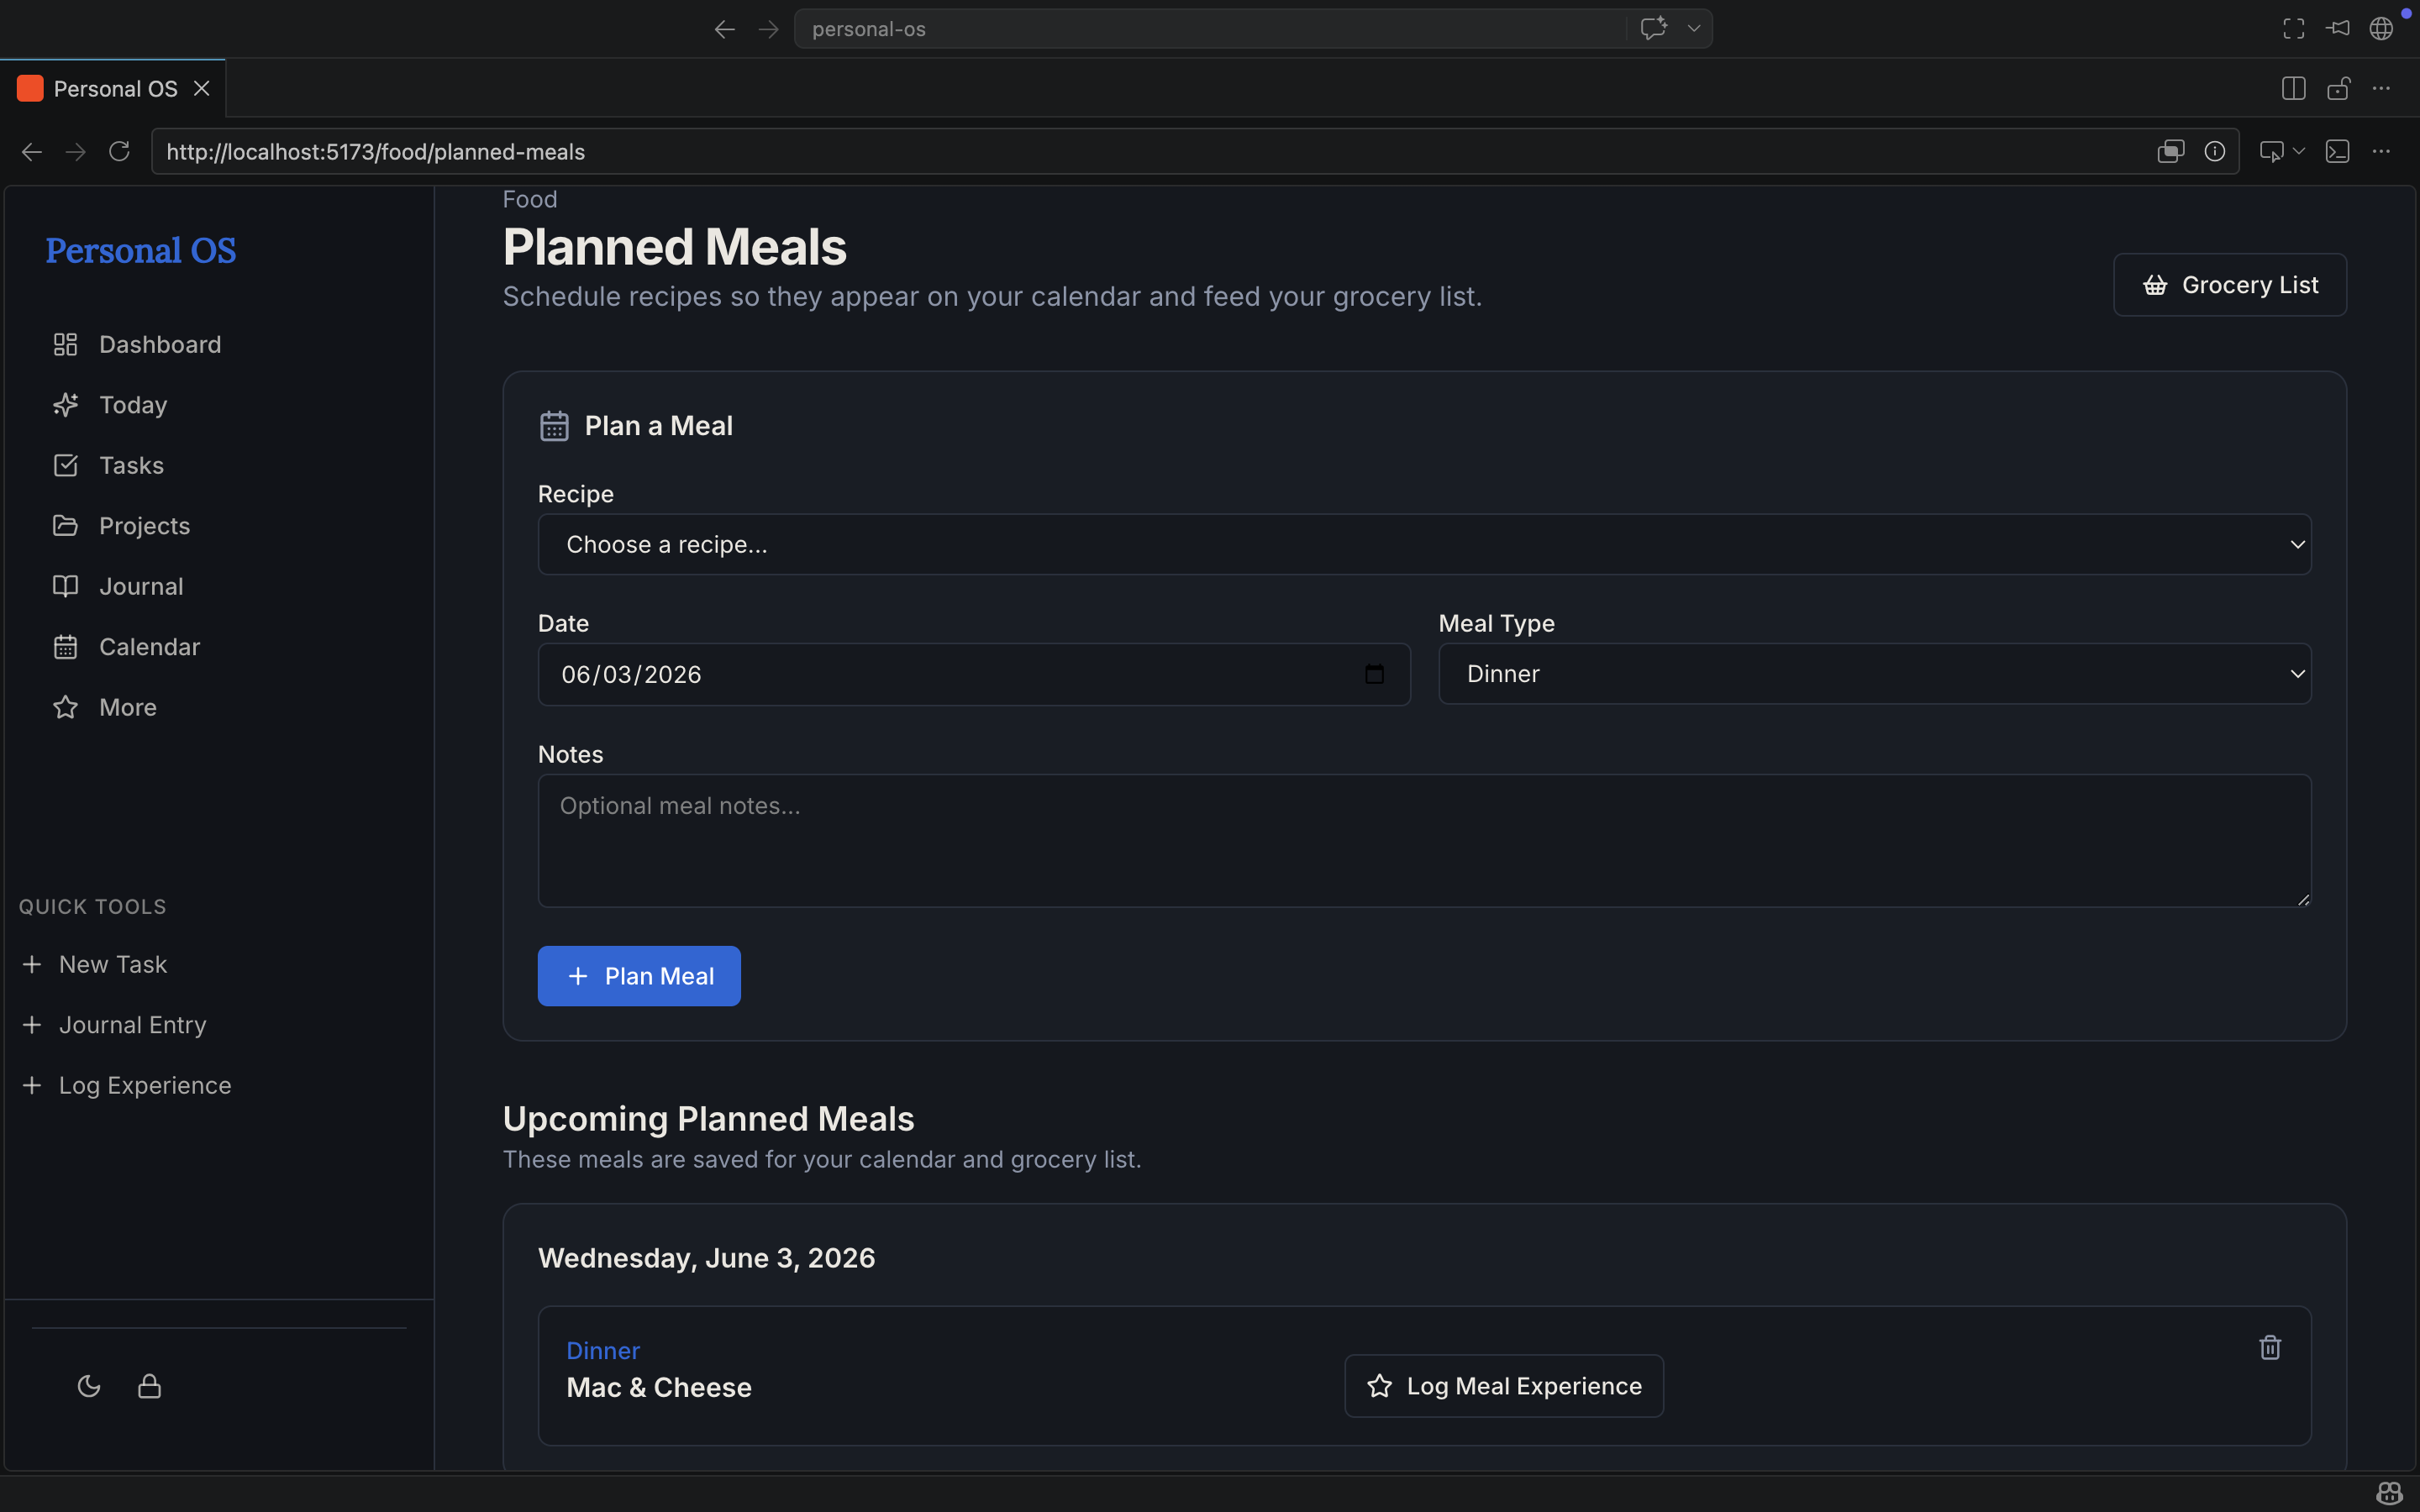The image size is (2420, 1512).
Task: Click the browser back arrow
Action: pyautogui.click(x=32, y=151)
